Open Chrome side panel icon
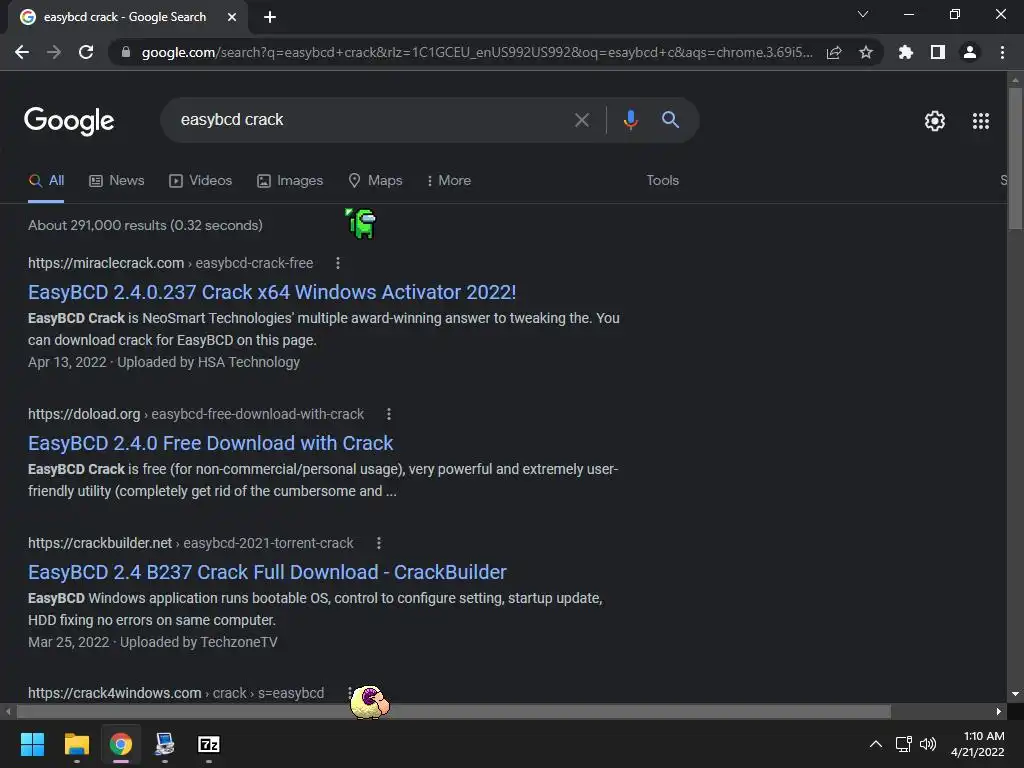Viewport: 1024px width, 768px height. pos(938,52)
